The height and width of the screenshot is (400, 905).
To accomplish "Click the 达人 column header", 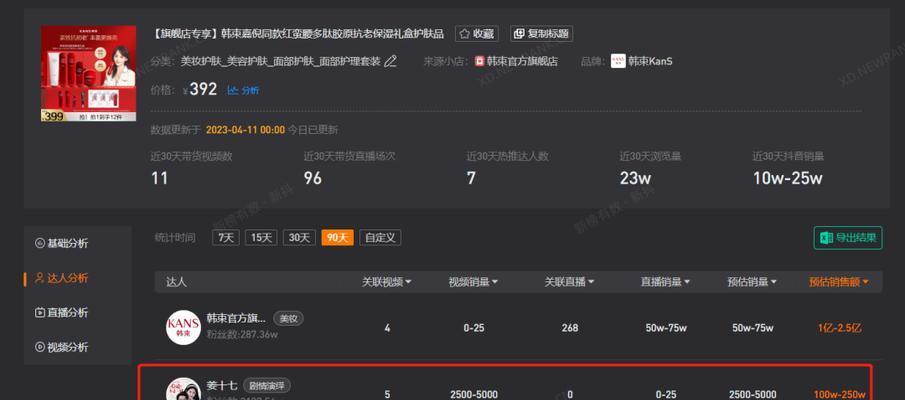I will coord(177,282).
